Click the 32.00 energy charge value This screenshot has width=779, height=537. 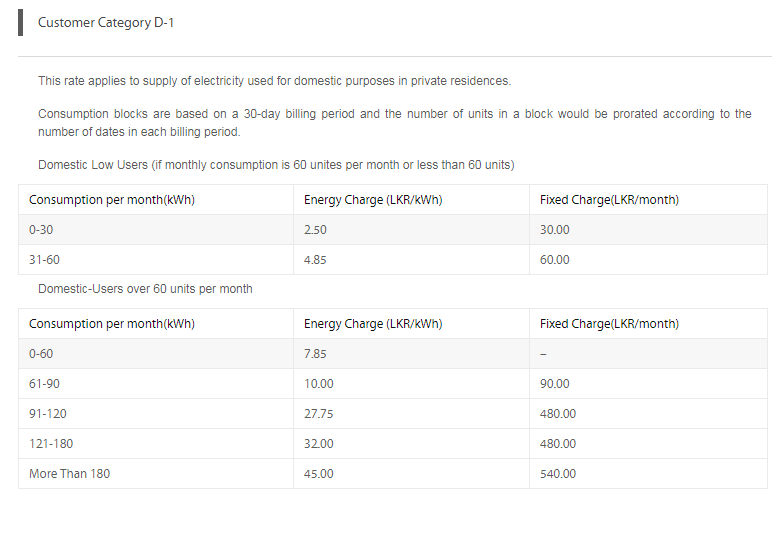click(318, 444)
